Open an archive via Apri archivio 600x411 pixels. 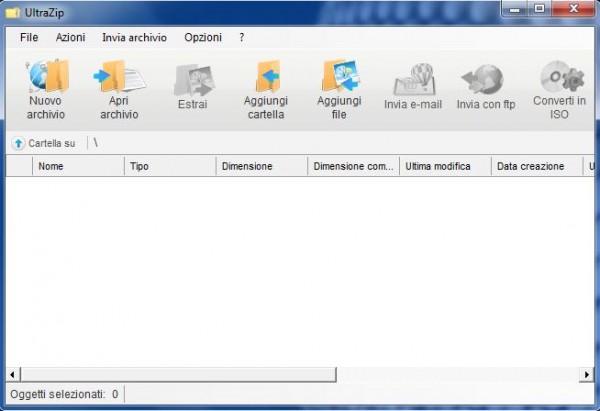[x=119, y=90]
